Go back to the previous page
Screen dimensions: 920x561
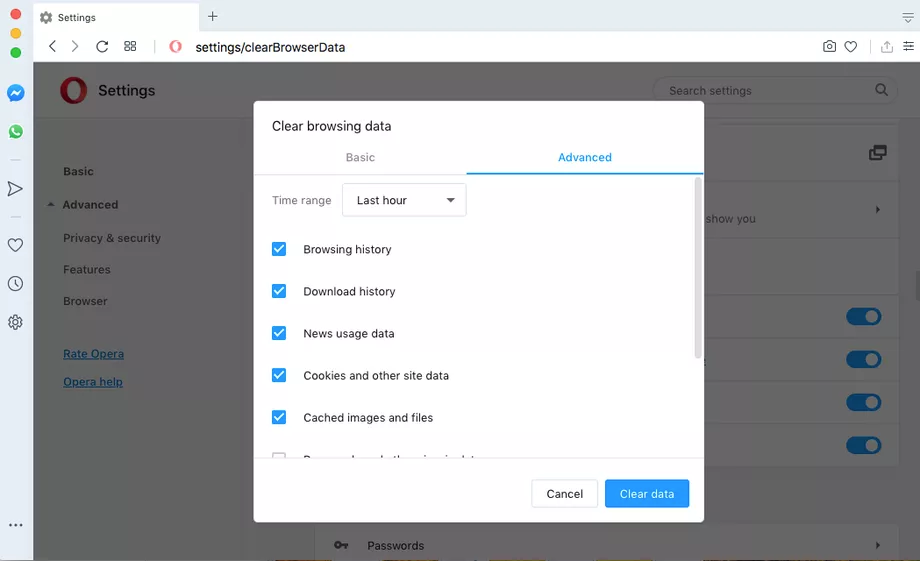click(x=52, y=46)
